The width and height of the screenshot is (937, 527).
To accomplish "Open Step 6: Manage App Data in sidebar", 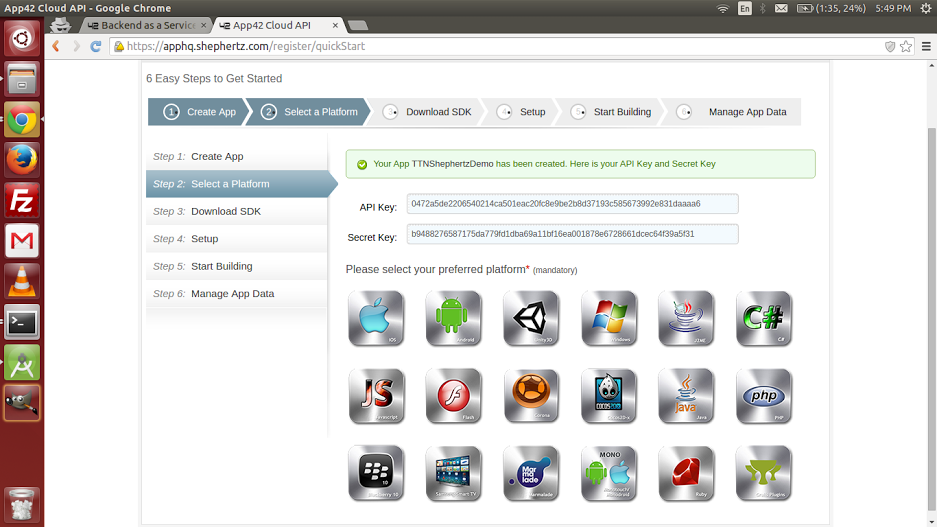I will (x=237, y=294).
